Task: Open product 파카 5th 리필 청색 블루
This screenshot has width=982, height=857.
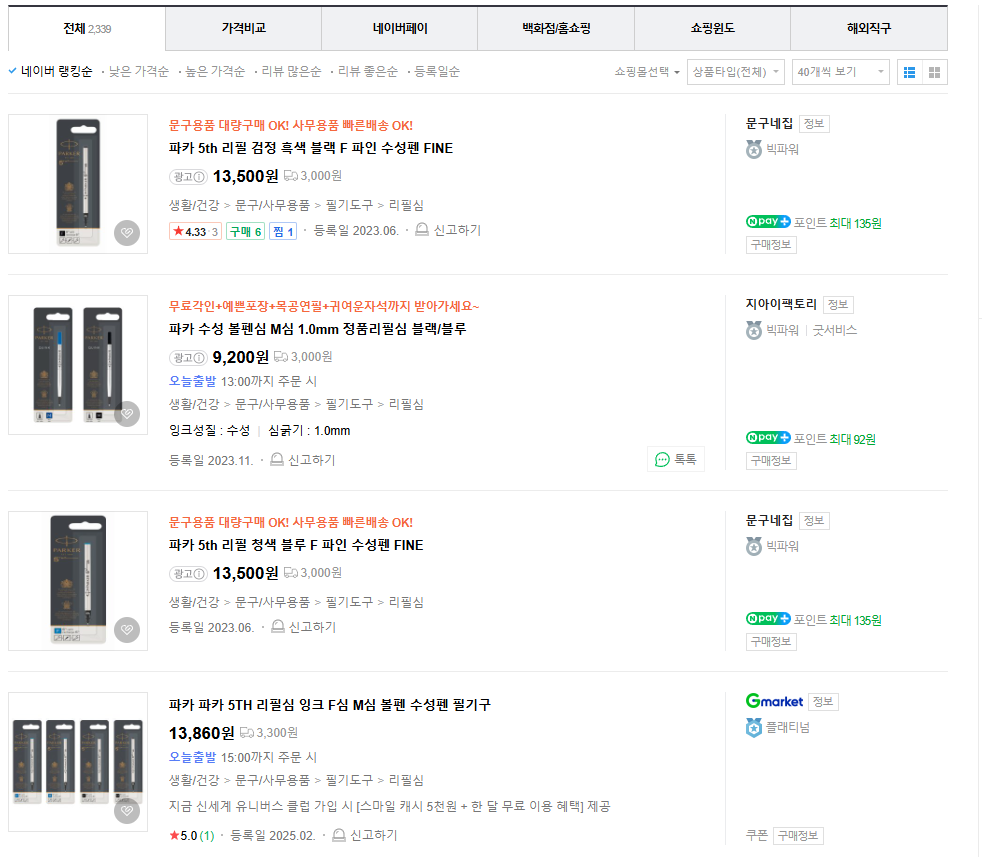Action: pos(296,546)
